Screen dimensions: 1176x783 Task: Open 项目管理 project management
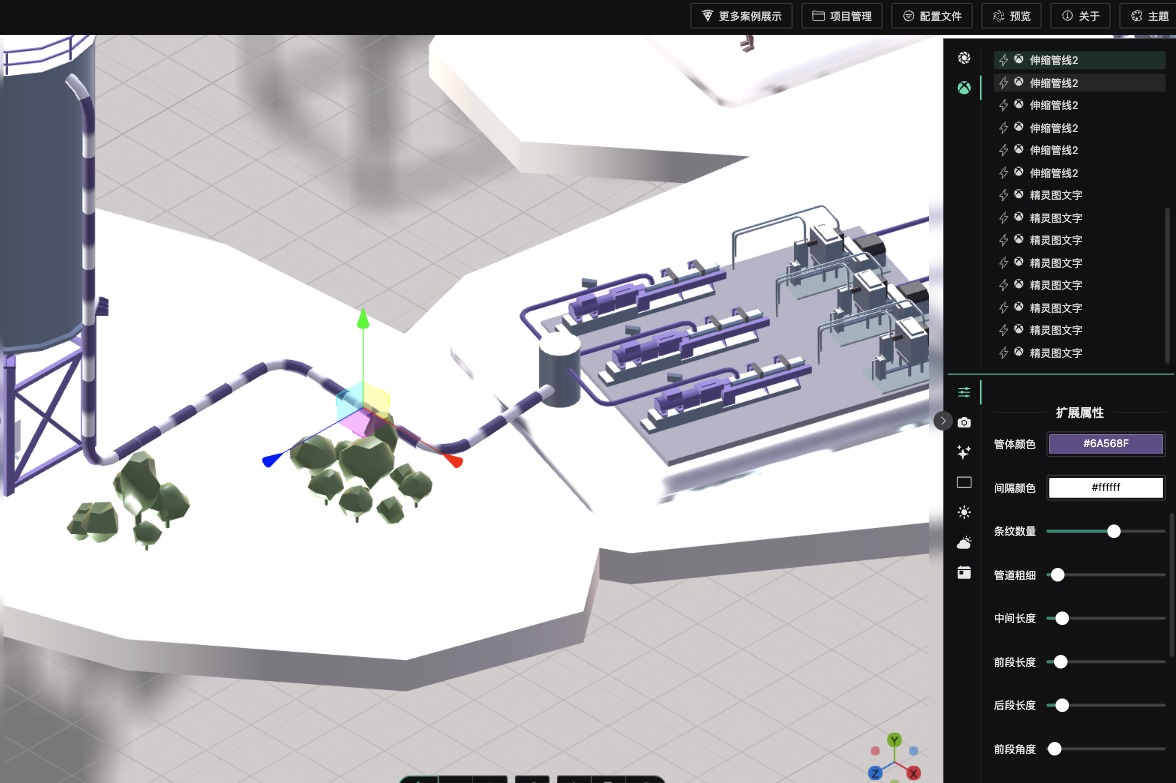pyautogui.click(x=842, y=16)
